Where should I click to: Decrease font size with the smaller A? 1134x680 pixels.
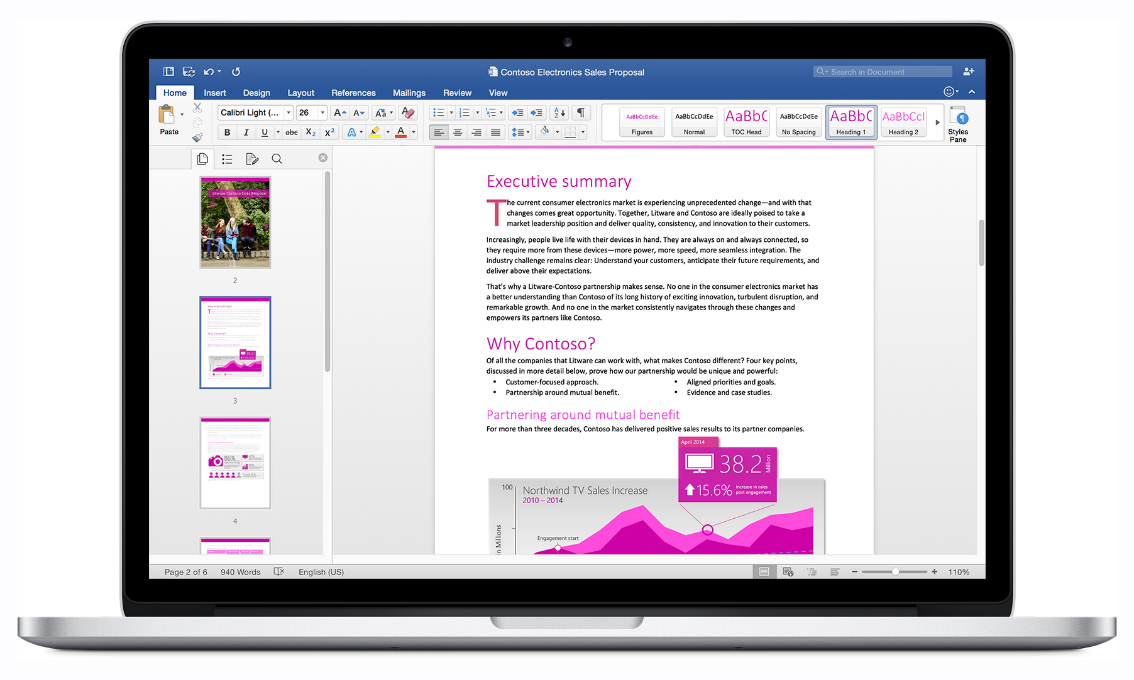[358, 113]
